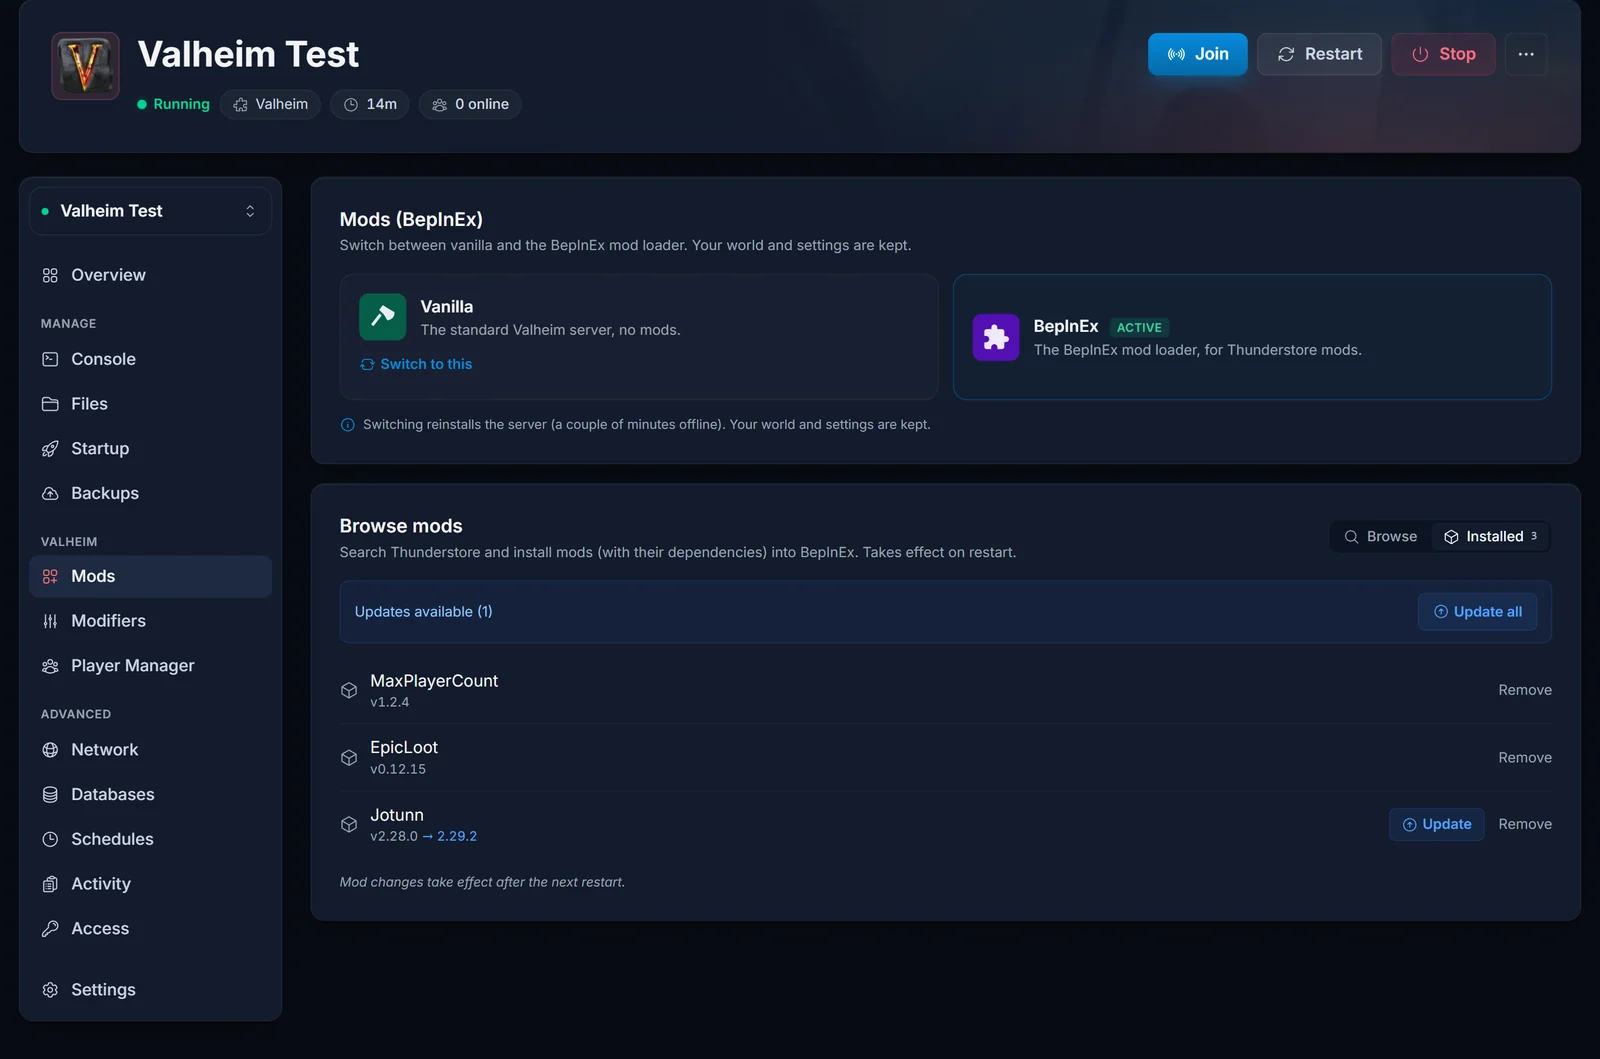Open the Access page

[x=150, y=929]
